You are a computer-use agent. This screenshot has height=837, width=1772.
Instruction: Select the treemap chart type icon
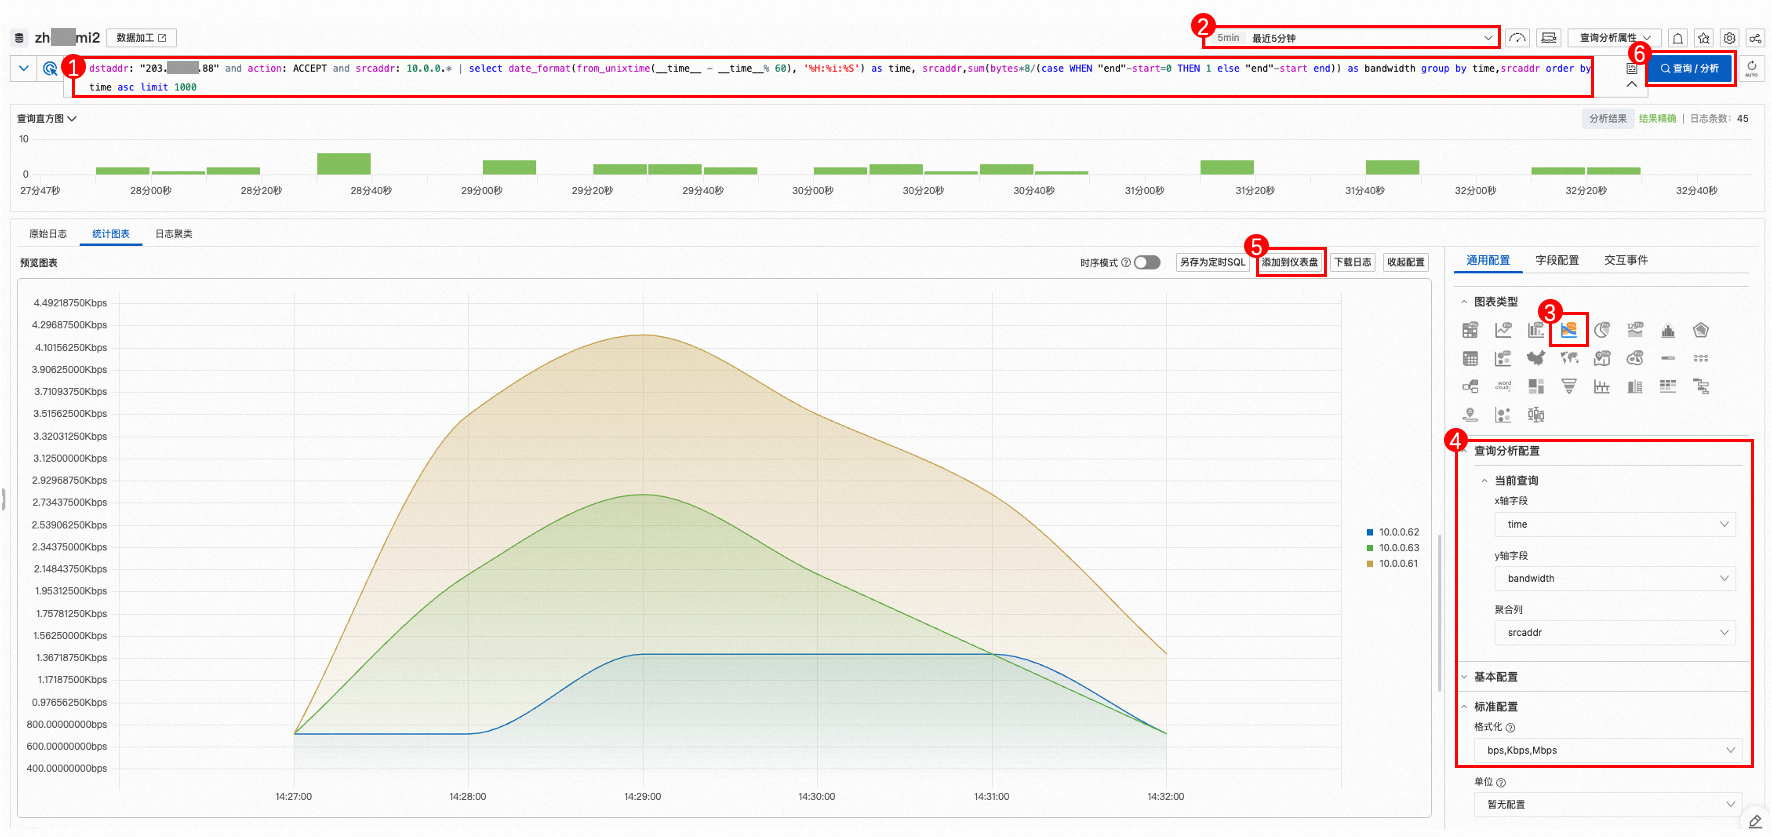(x=1536, y=386)
